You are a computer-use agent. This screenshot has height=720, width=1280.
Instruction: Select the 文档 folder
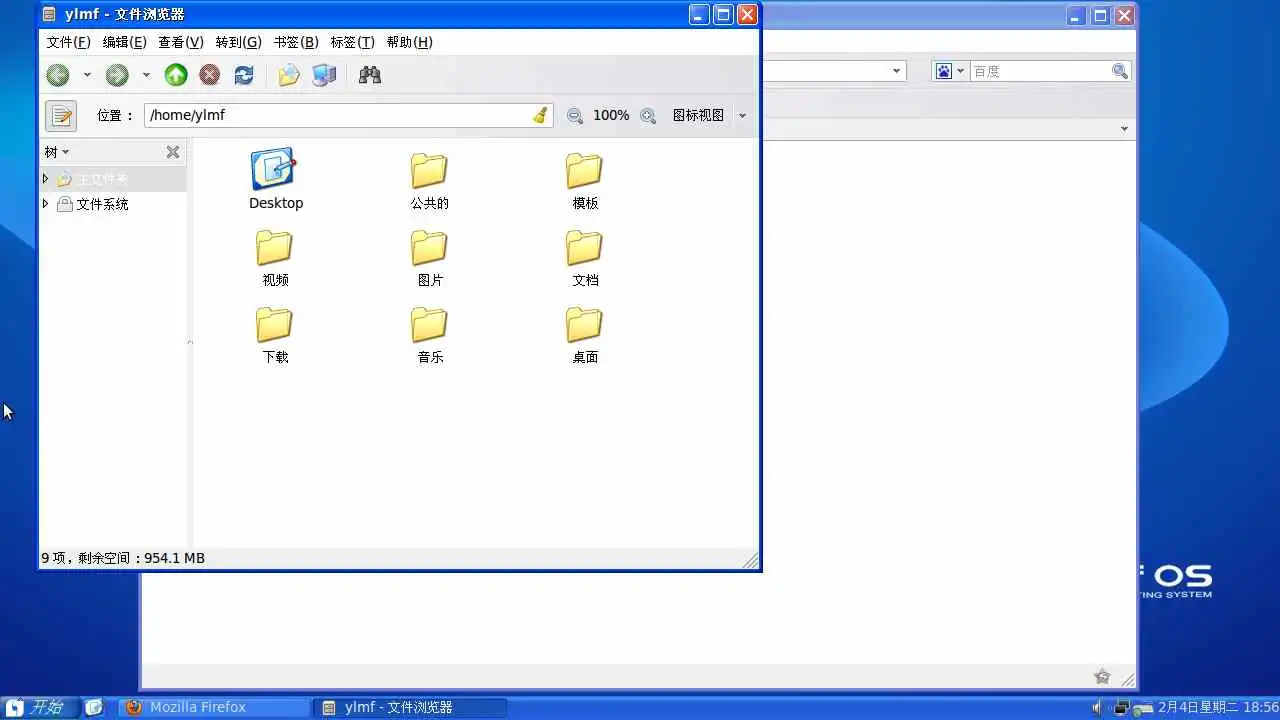click(x=585, y=258)
